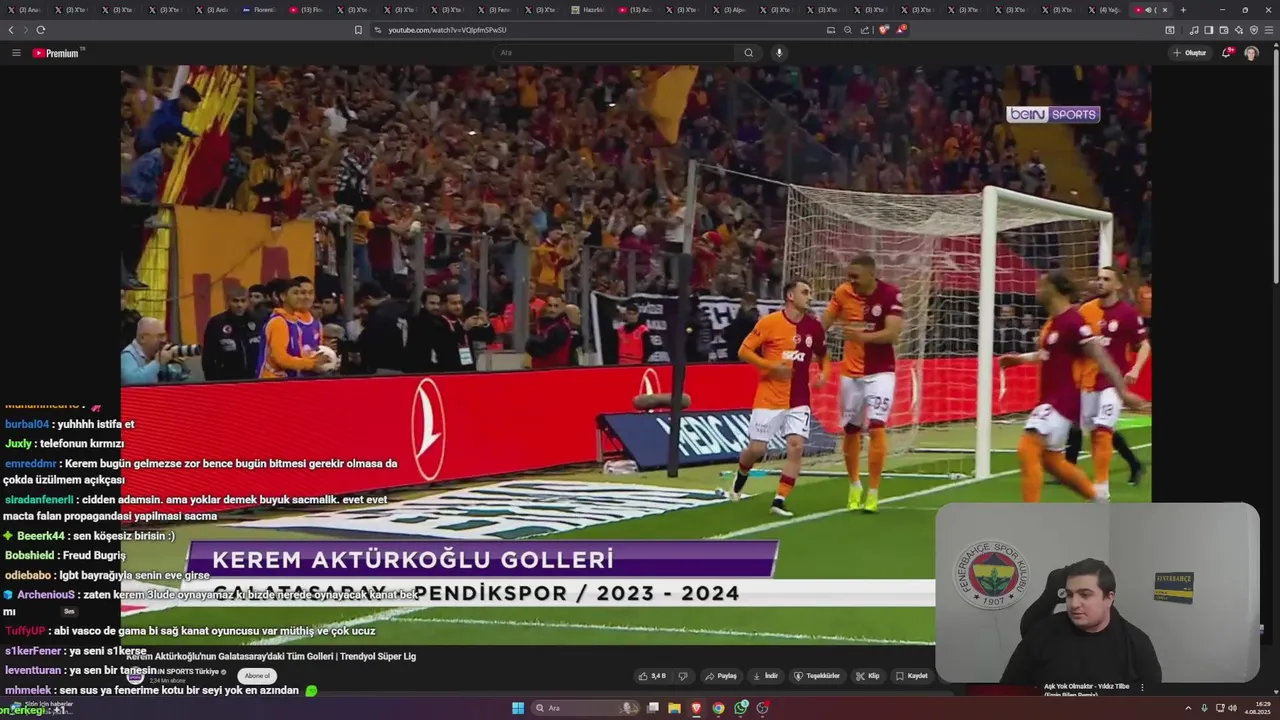Focus the YouTube 'Ara' search box
Image resolution: width=1280 pixels, height=720 pixels.
point(615,53)
